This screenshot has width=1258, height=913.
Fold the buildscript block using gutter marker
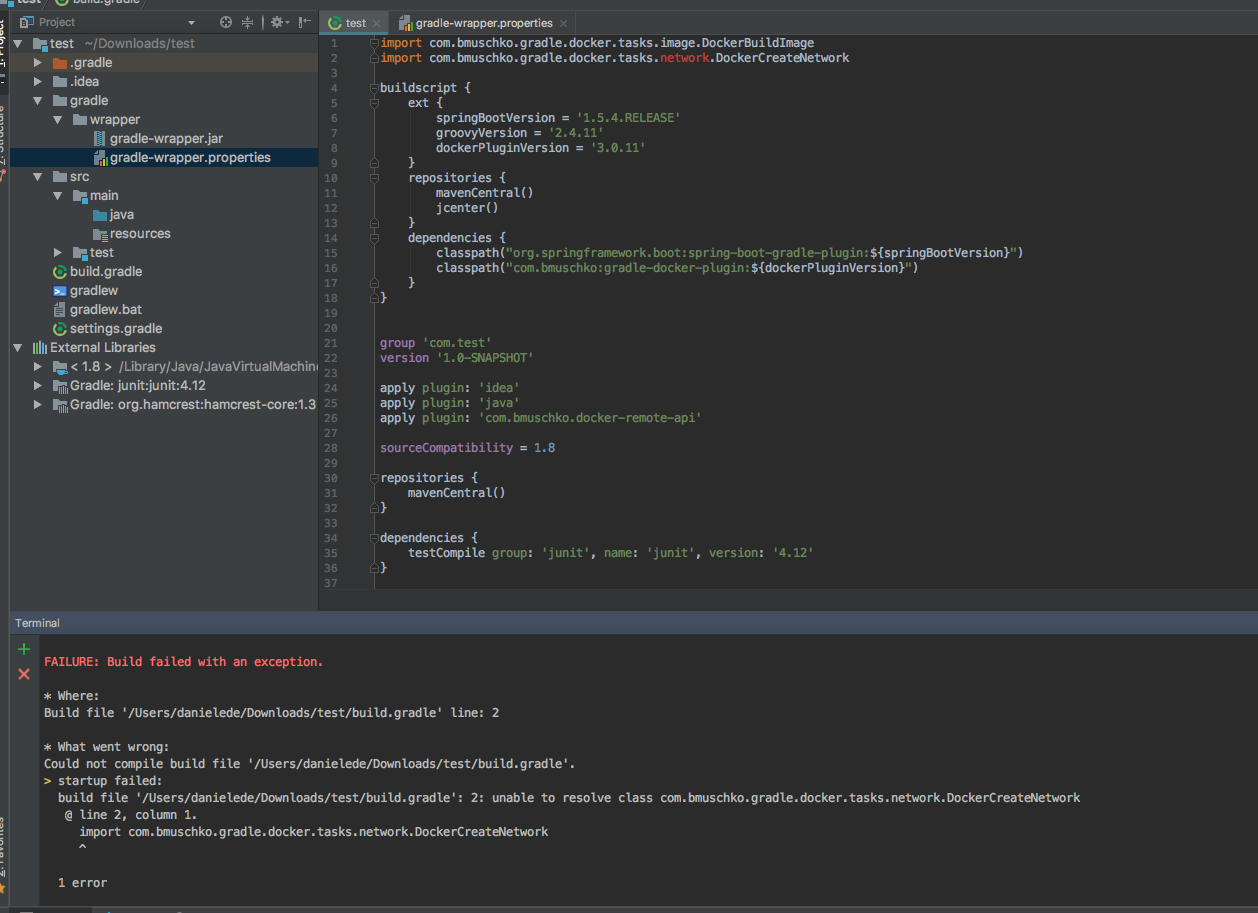[374, 87]
